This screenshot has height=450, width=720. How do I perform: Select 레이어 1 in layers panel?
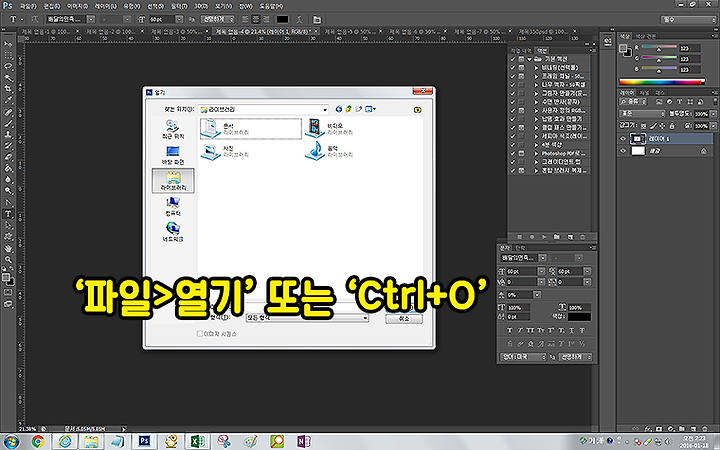point(666,139)
